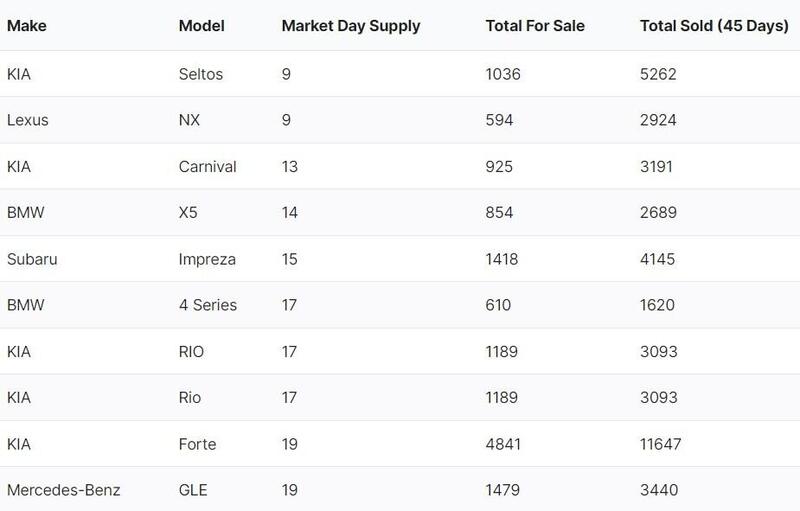
Task: Click the 4841 total for sale value
Action: pyautogui.click(x=503, y=444)
